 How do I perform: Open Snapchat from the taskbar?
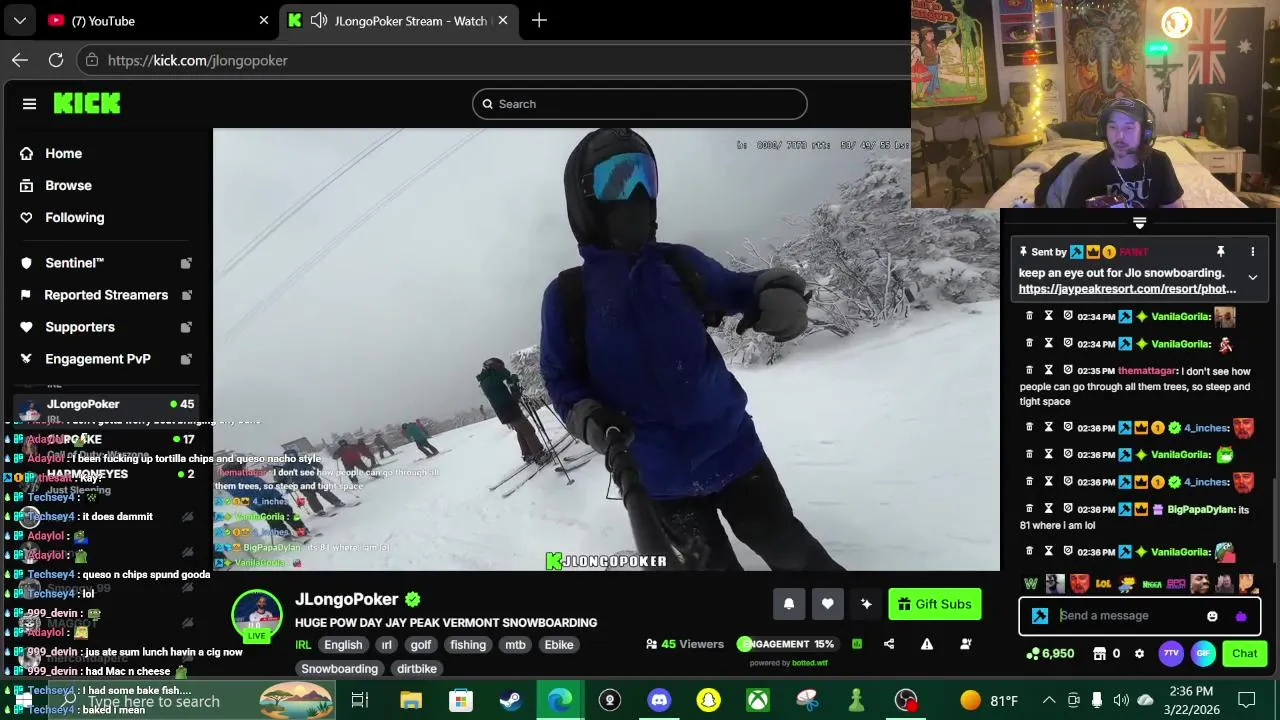pyautogui.click(x=708, y=700)
